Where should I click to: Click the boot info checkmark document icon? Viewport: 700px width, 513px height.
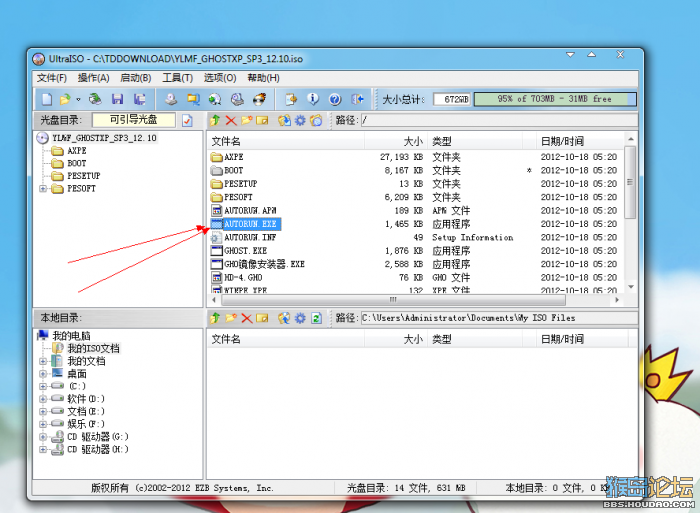tap(187, 121)
